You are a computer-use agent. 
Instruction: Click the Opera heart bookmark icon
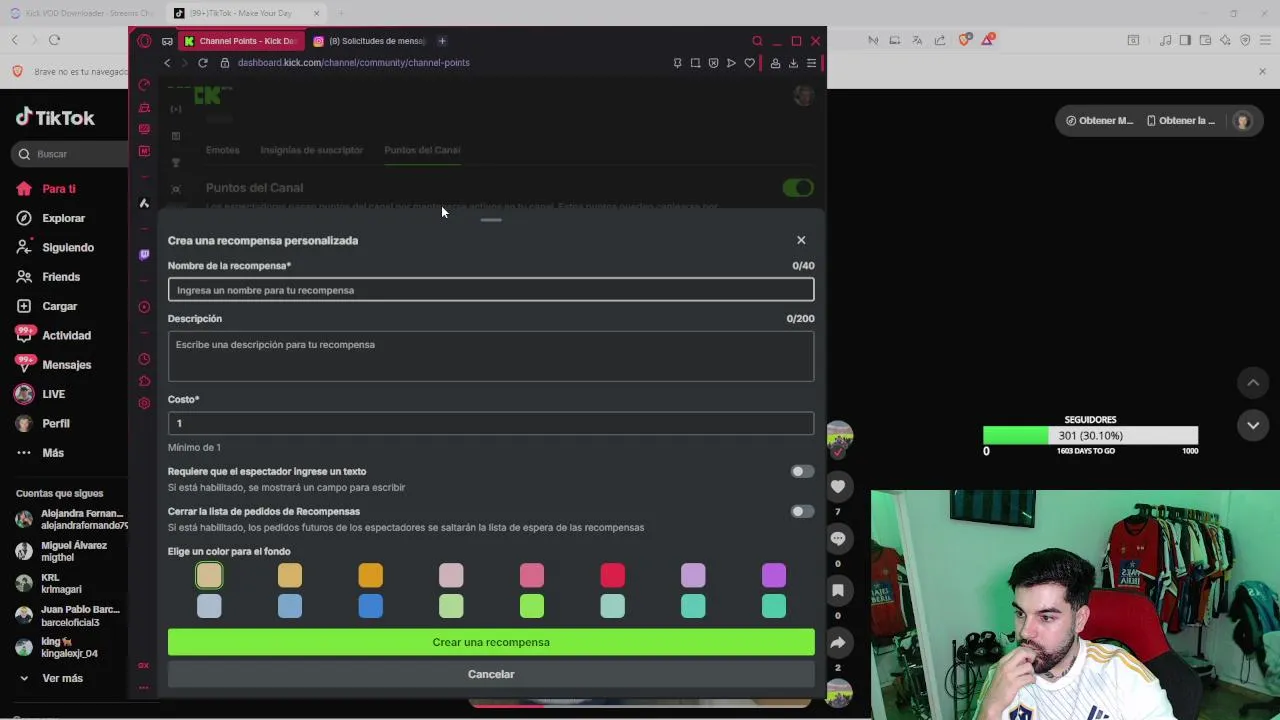(749, 63)
